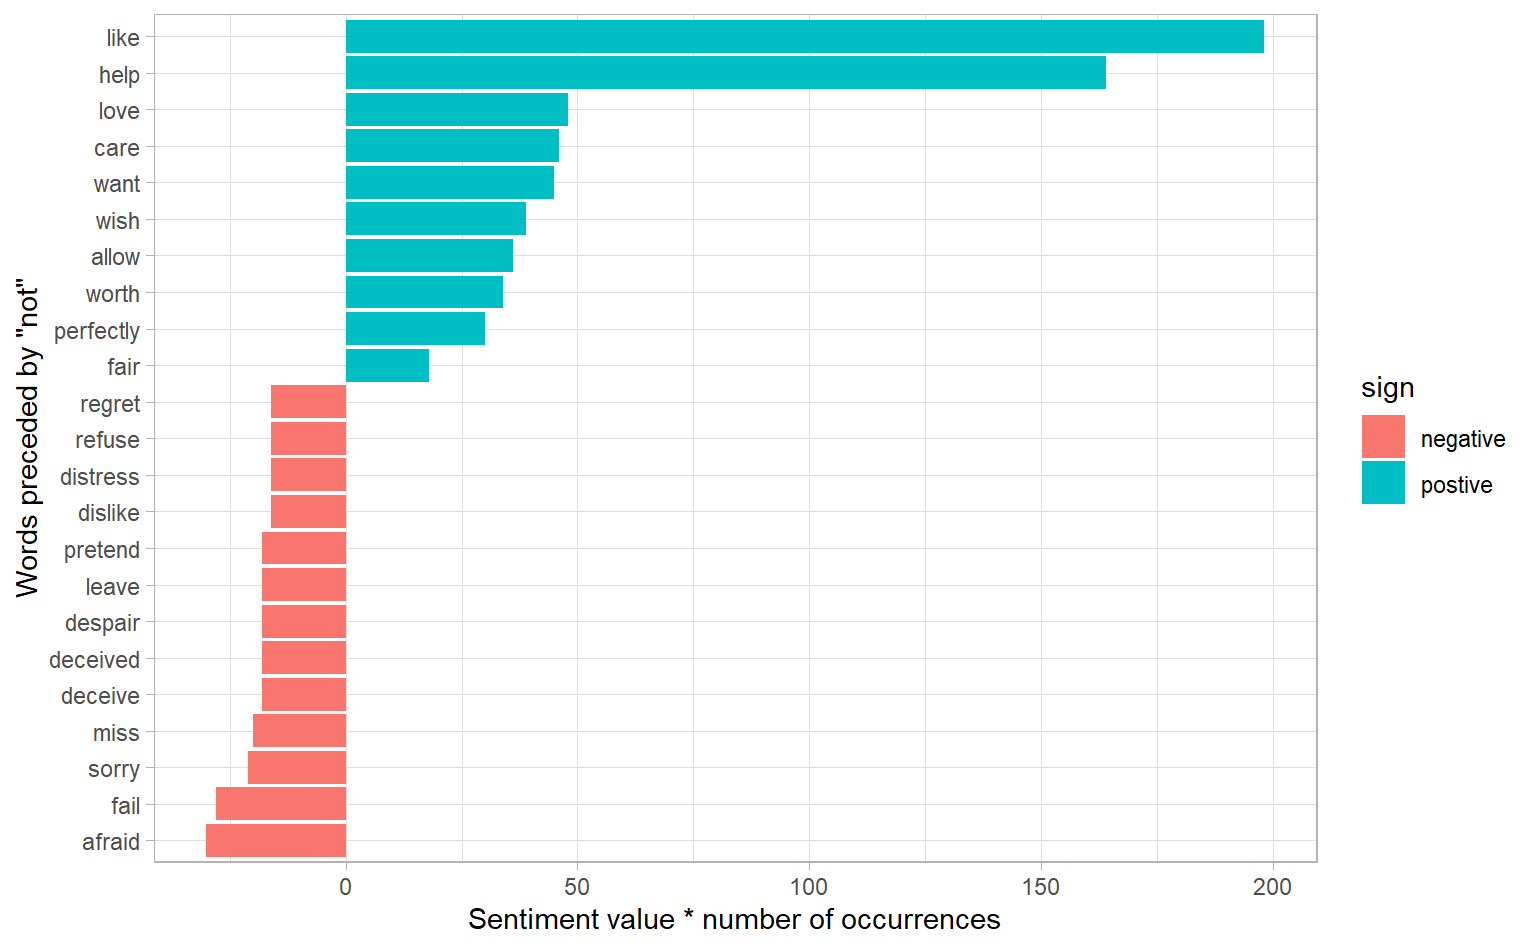Click the 'deceived' y-axis label
1536x949 pixels.
click(x=94, y=660)
